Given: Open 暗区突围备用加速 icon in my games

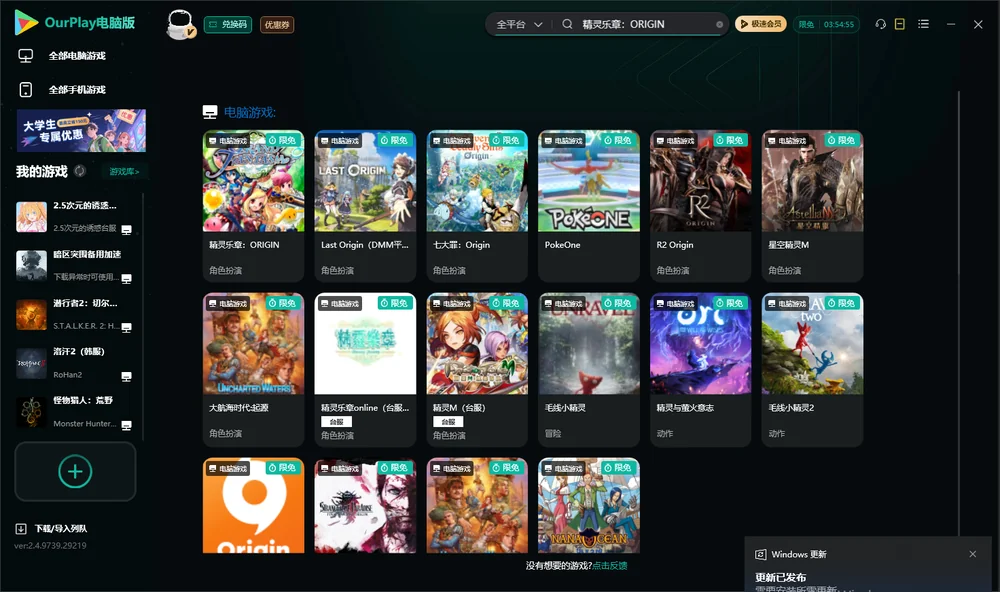Looking at the screenshot, I should [31, 265].
